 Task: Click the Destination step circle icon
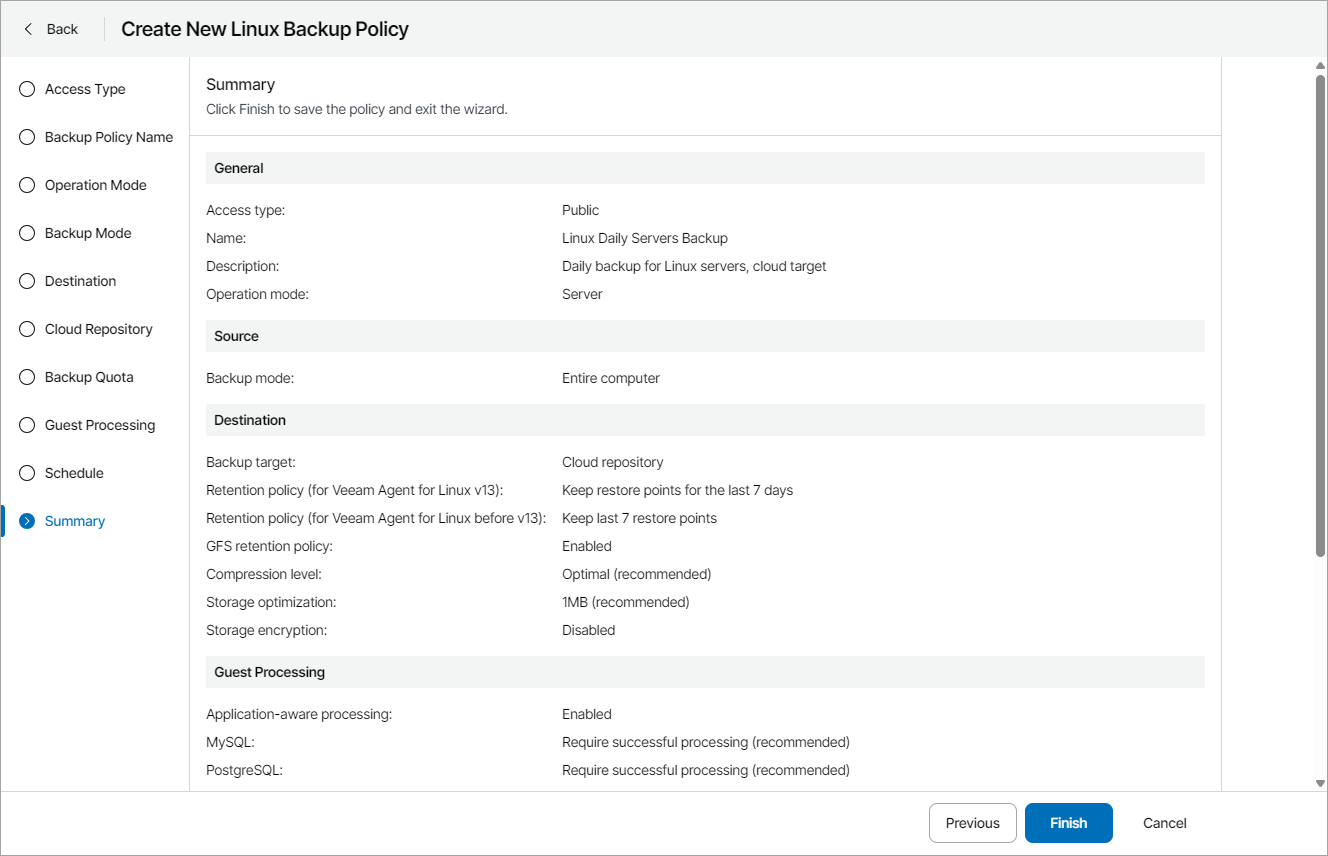tap(27, 281)
